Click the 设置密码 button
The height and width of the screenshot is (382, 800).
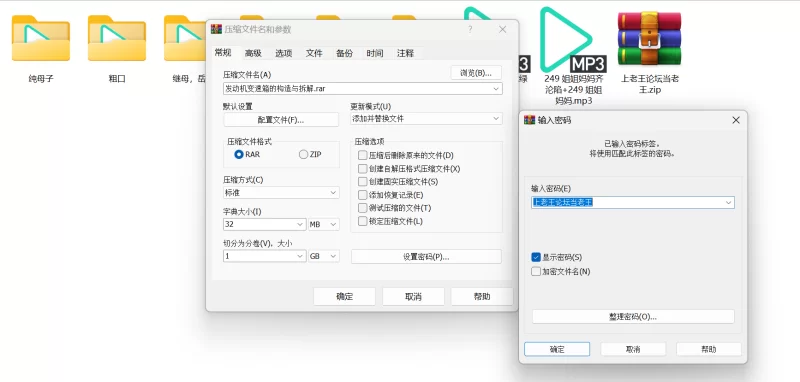coord(426,257)
